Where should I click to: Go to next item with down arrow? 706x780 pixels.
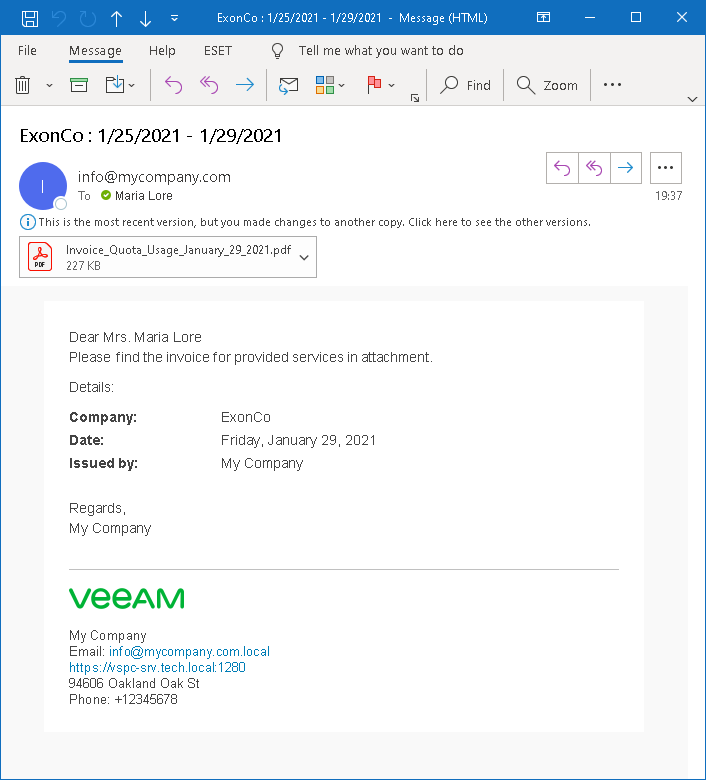(x=145, y=18)
